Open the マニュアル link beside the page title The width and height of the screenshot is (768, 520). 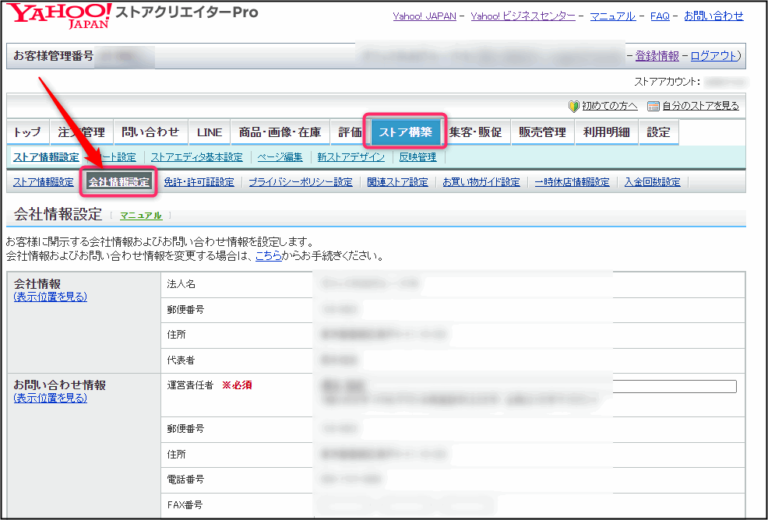coord(140,215)
